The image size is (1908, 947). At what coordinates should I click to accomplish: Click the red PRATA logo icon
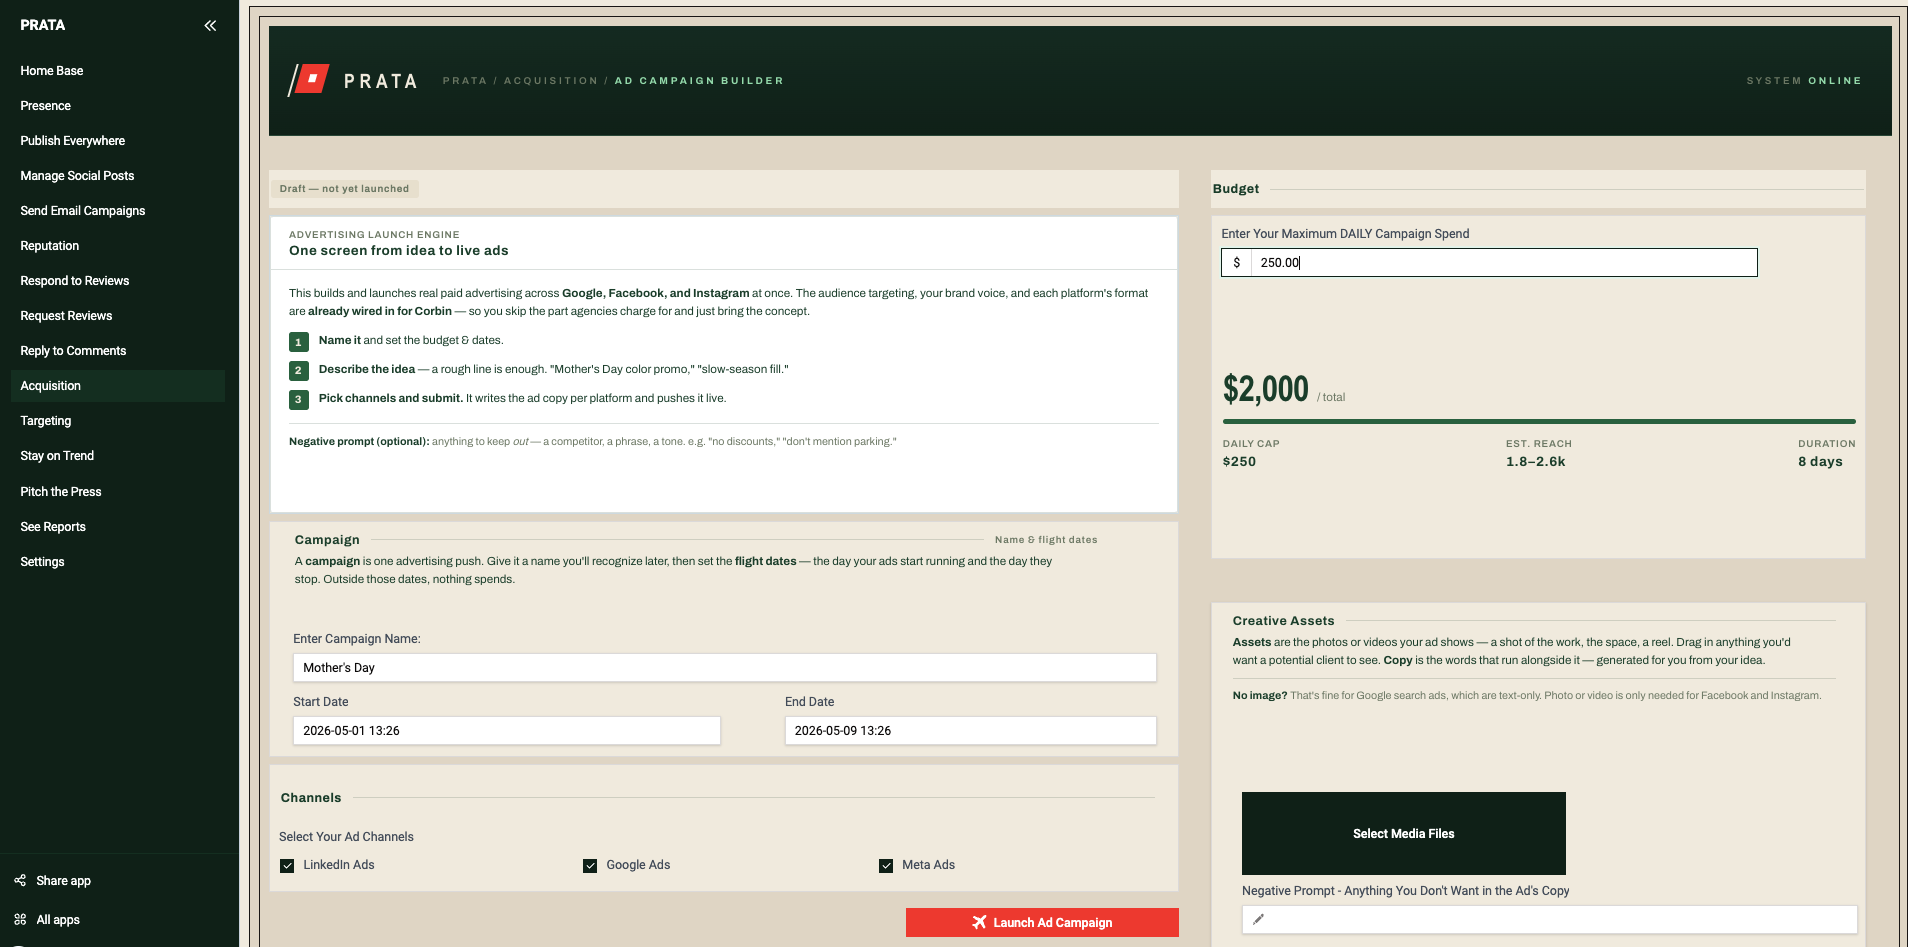[x=309, y=80]
